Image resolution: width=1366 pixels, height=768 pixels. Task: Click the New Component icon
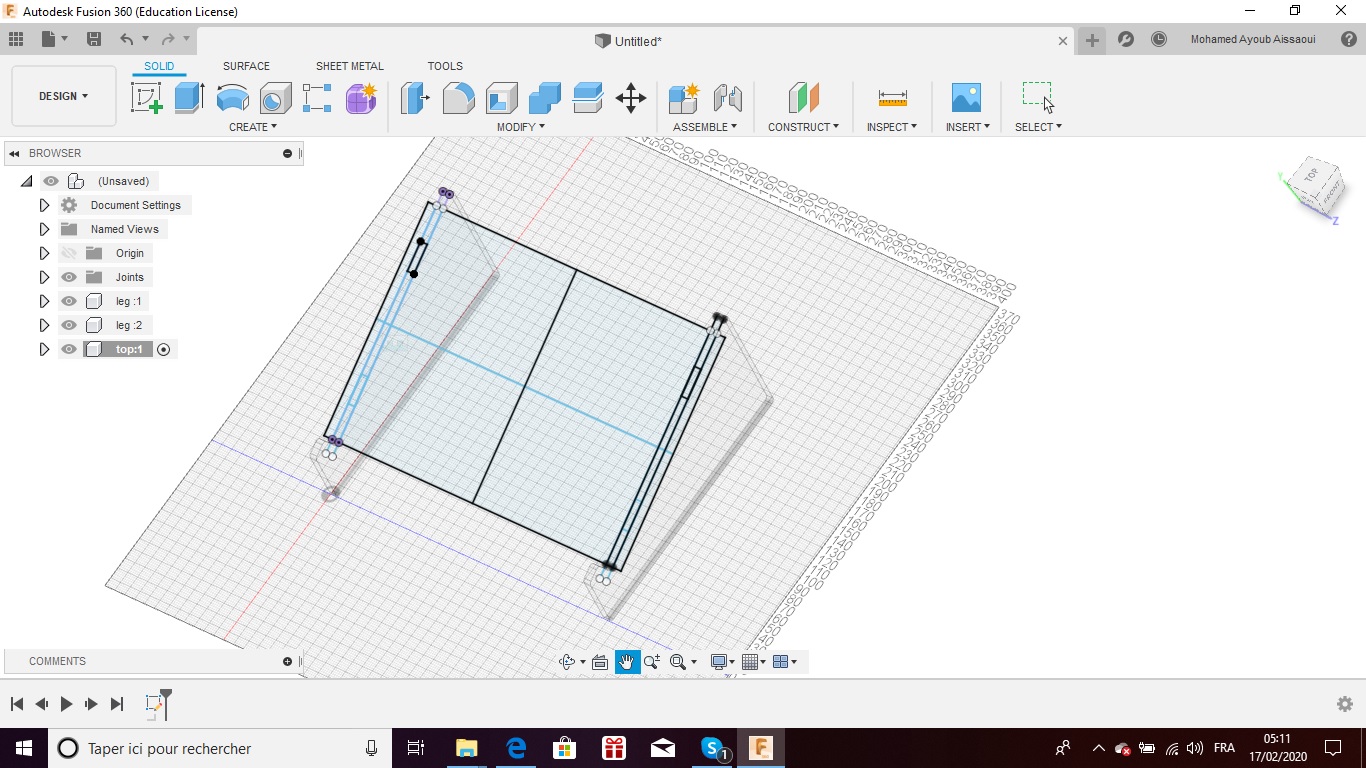pos(684,98)
